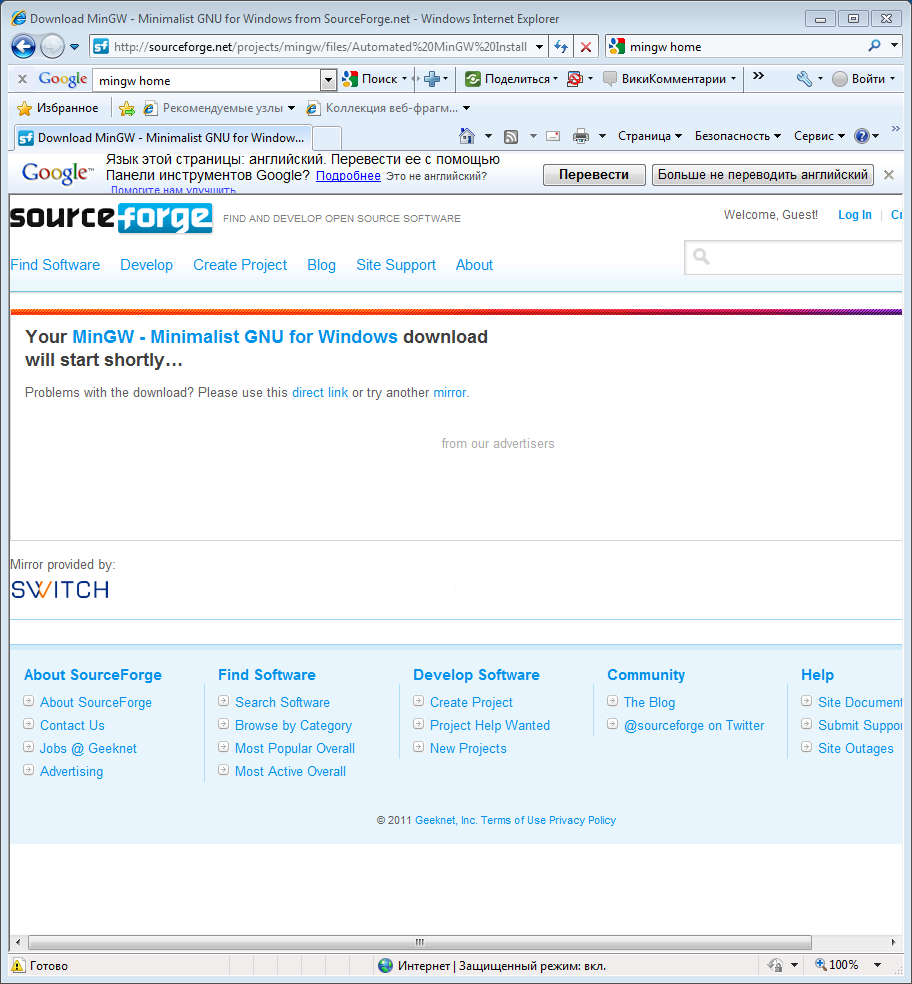Open the search provider dropdown arrow

tap(894, 46)
